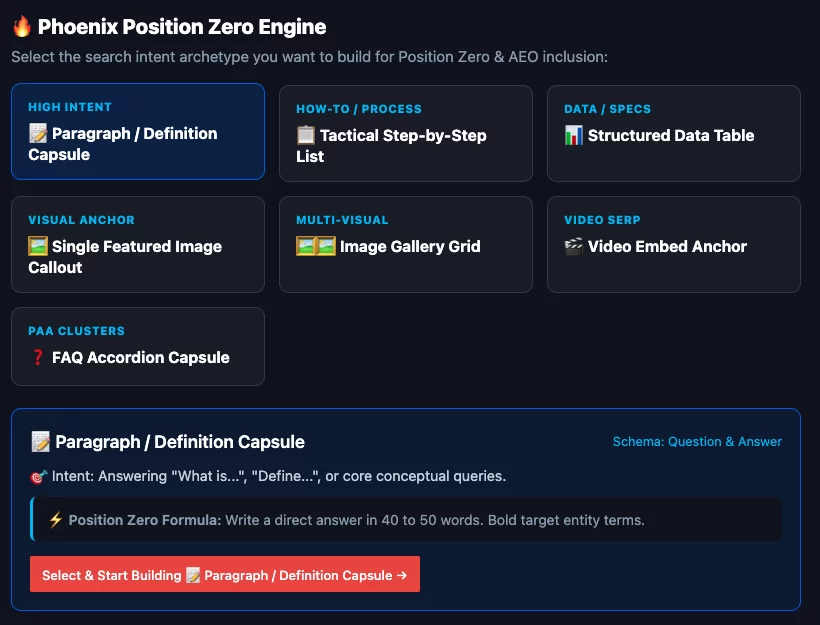Choose the Tactical Step-by-Step List card
Image resolution: width=820 pixels, height=625 pixels.
pos(406,133)
